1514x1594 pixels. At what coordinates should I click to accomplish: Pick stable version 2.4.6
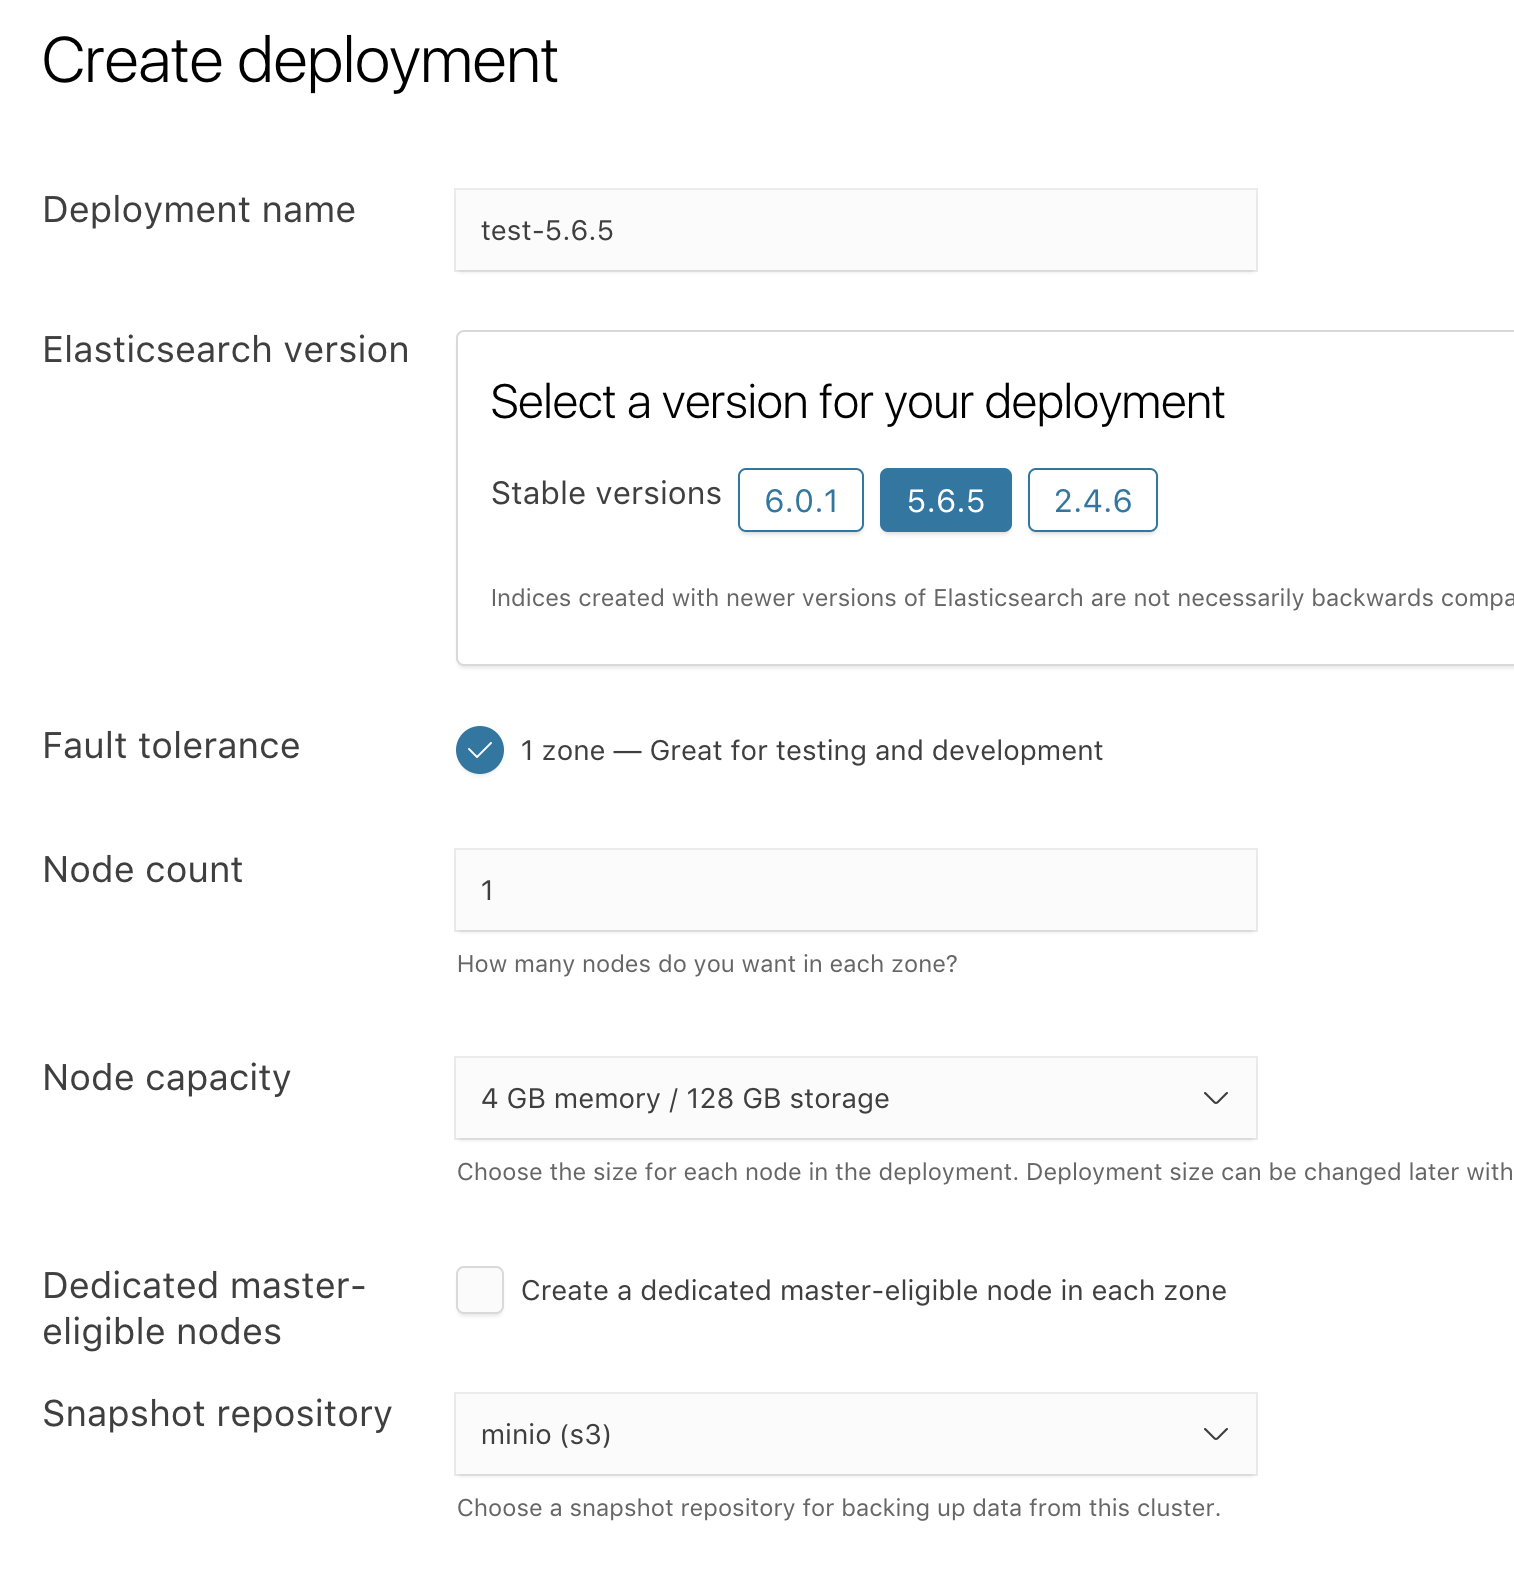1092,500
